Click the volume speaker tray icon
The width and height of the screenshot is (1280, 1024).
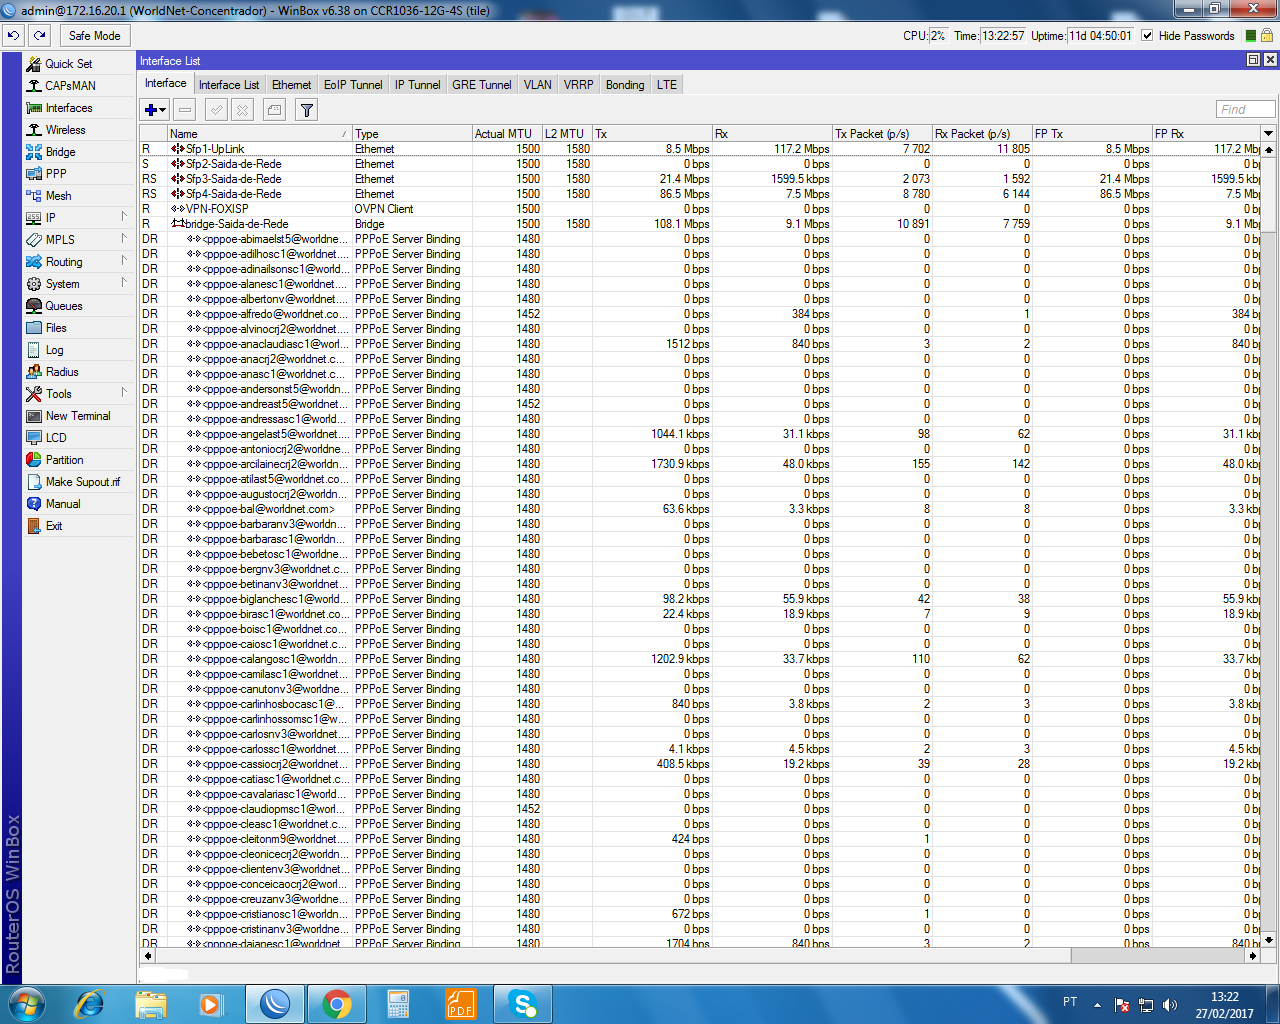coord(1170,1004)
